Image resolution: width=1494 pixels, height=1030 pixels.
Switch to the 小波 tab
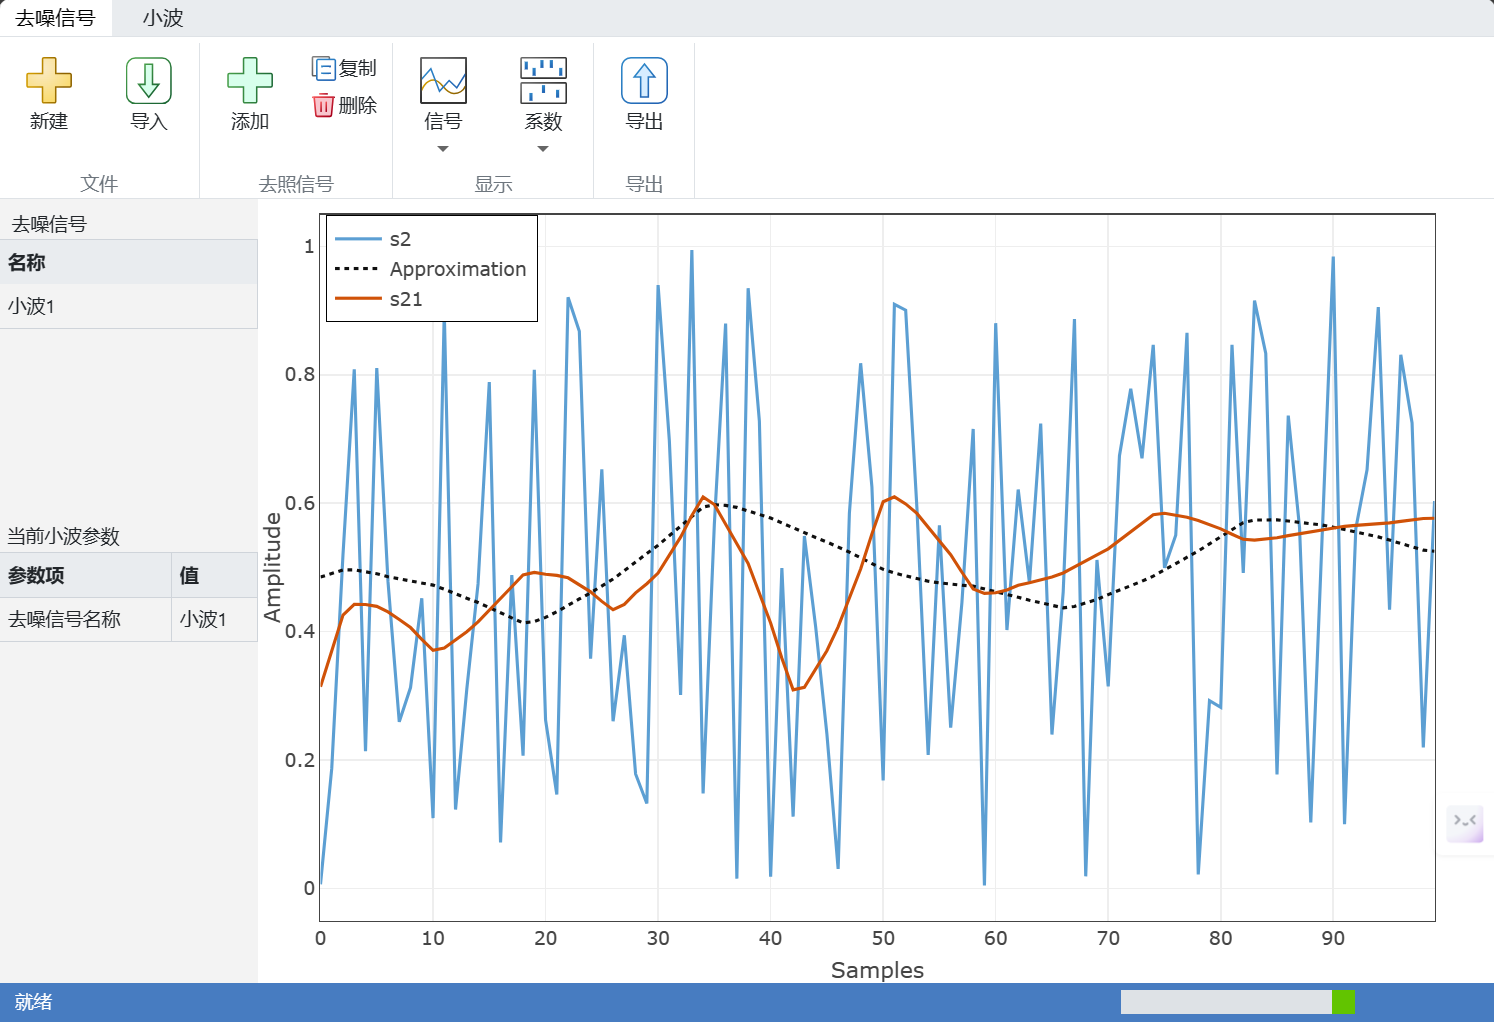point(163,18)
